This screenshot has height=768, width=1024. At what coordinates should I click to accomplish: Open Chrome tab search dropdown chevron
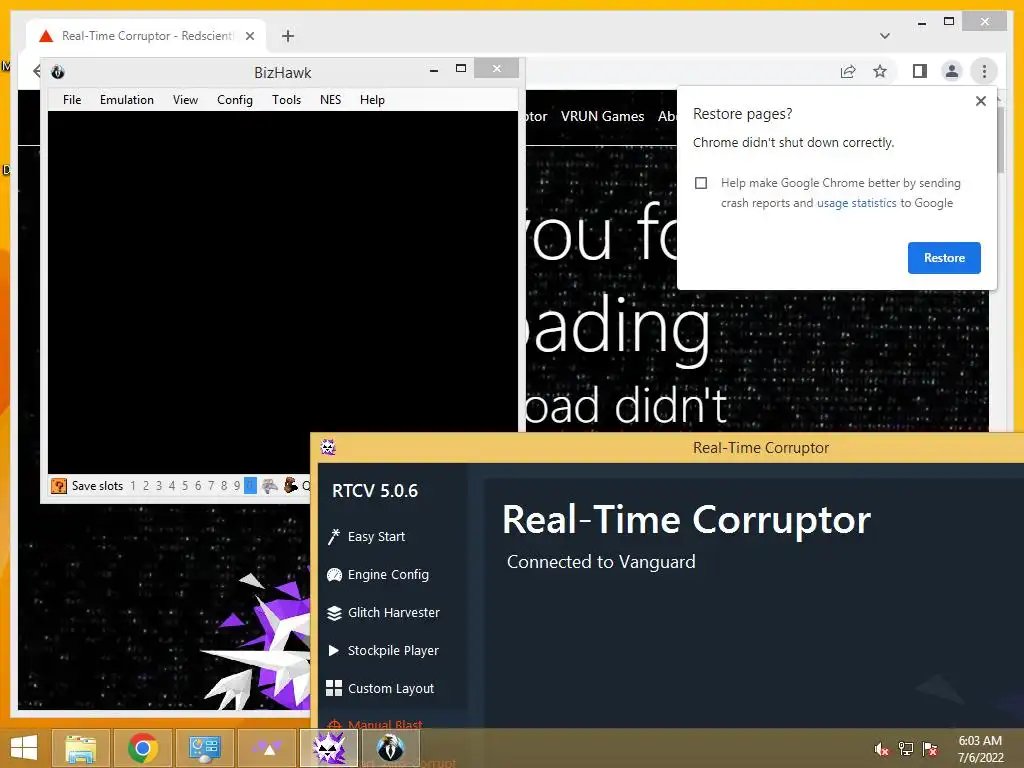pyautogui.click(x=885, y=36)
